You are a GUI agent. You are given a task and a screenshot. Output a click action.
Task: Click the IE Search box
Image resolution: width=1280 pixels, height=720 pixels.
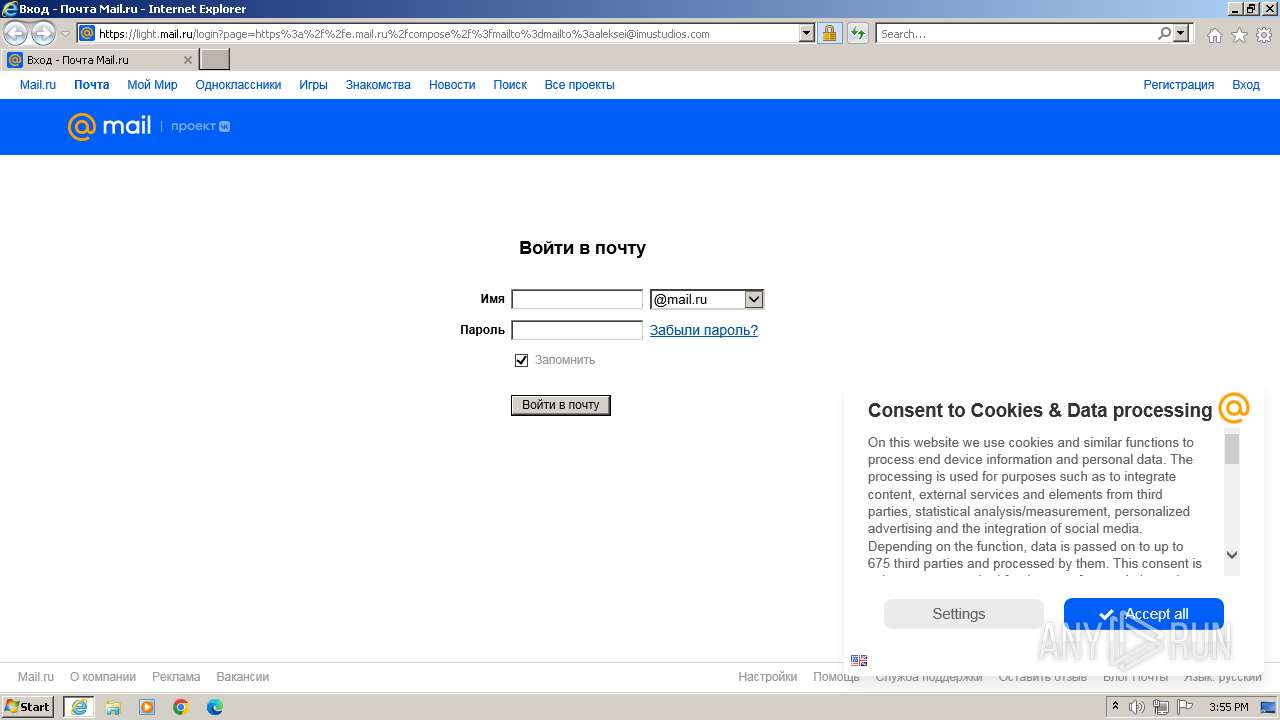tap(1016, 33)
